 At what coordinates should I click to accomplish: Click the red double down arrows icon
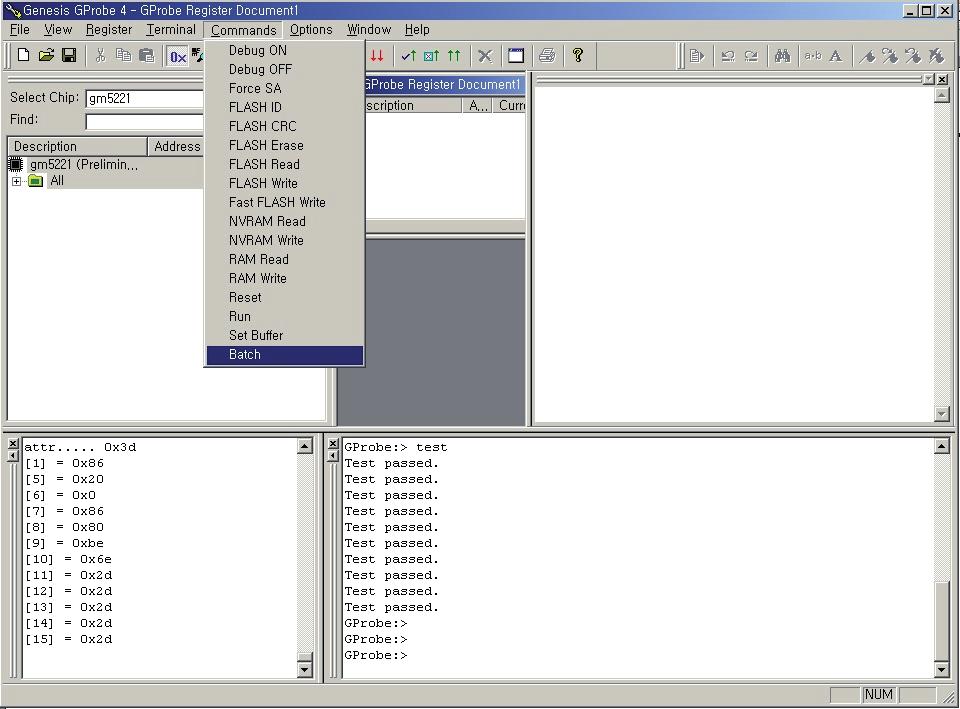point(377,56)
